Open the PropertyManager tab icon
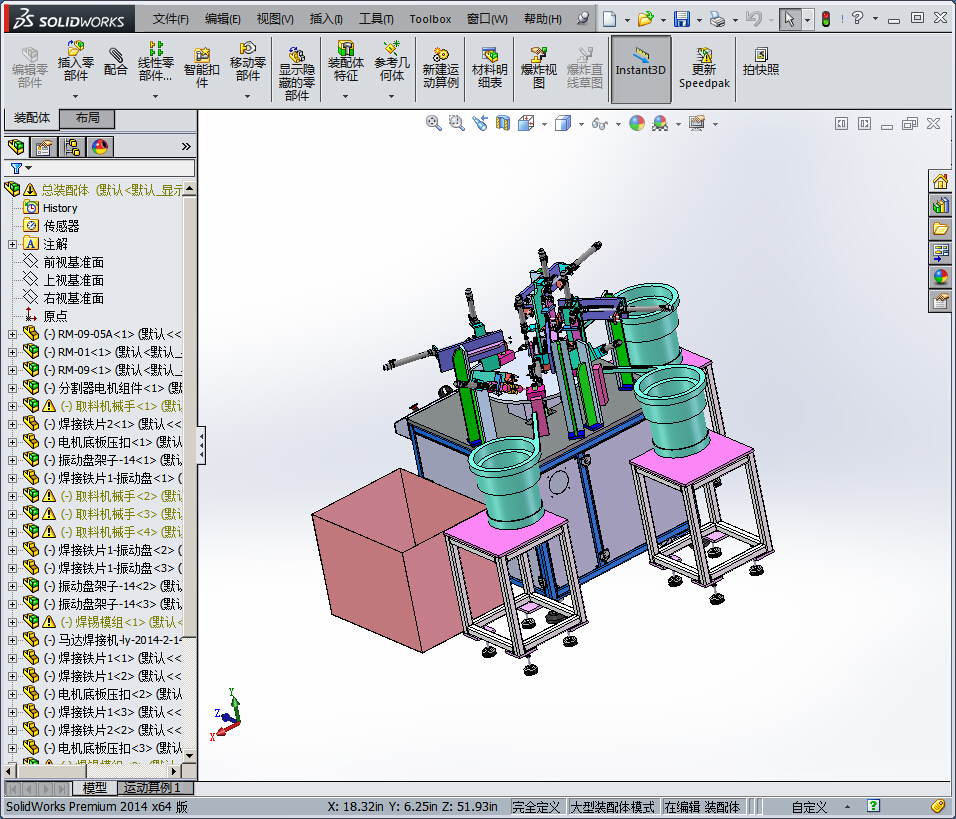956x819 pixels. (x=44, y=147)
